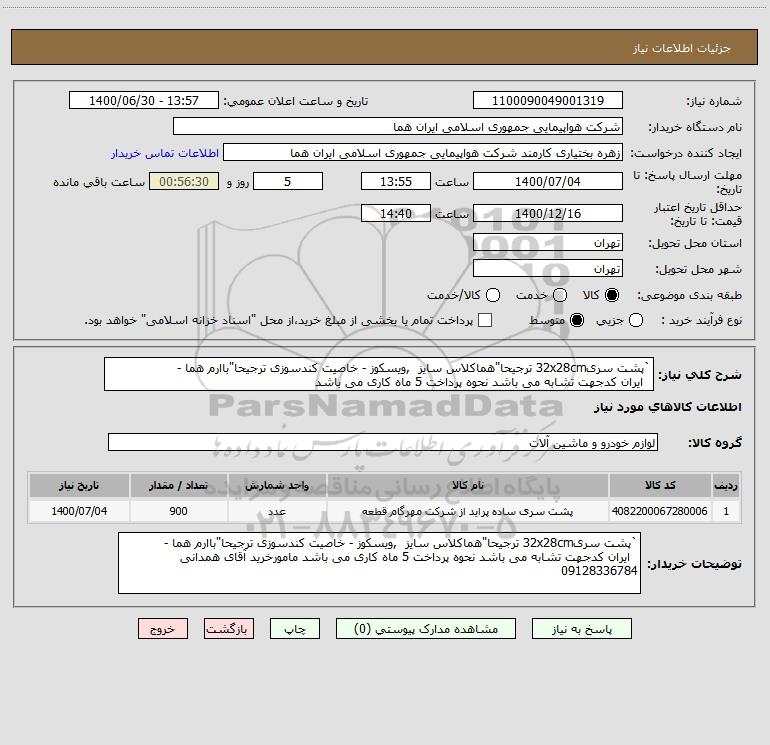Click the buyer organization name field
This screenshot has width=770, height=745.
click(398, 127)
